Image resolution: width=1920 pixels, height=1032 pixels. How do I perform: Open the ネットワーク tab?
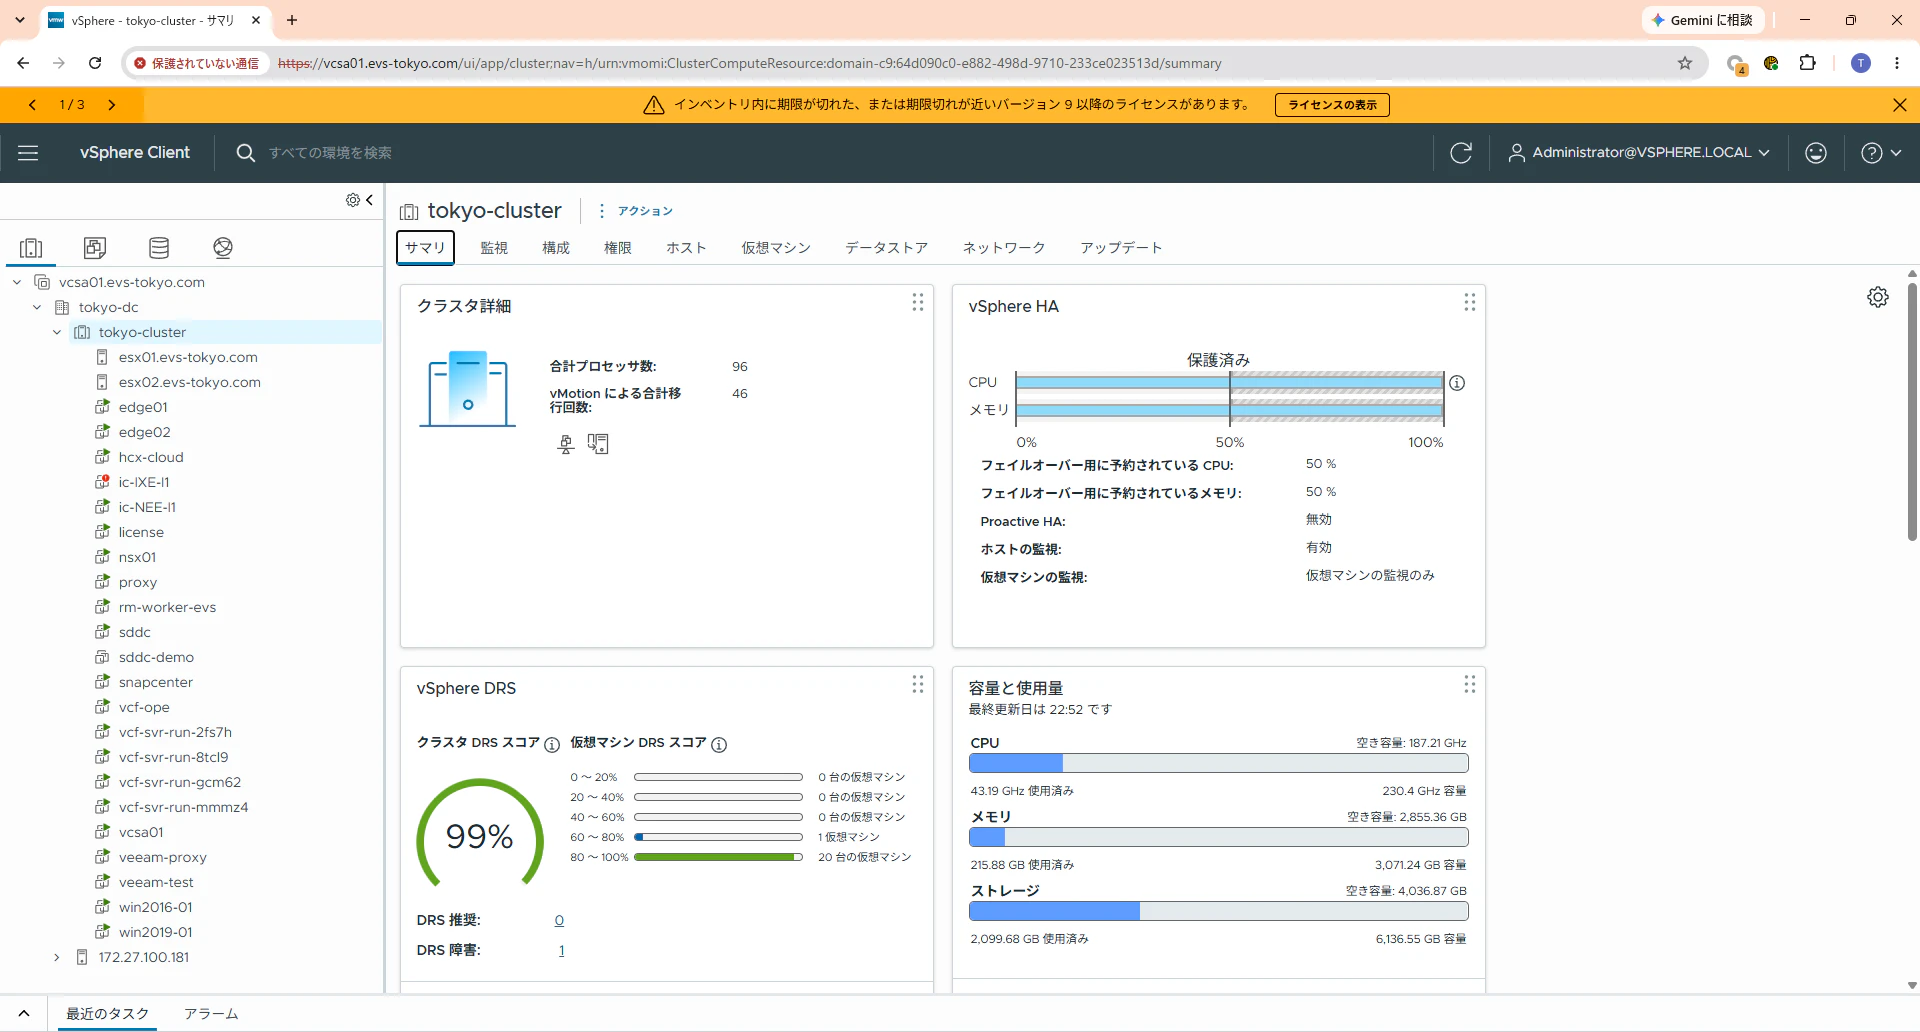click(1004, 248)
